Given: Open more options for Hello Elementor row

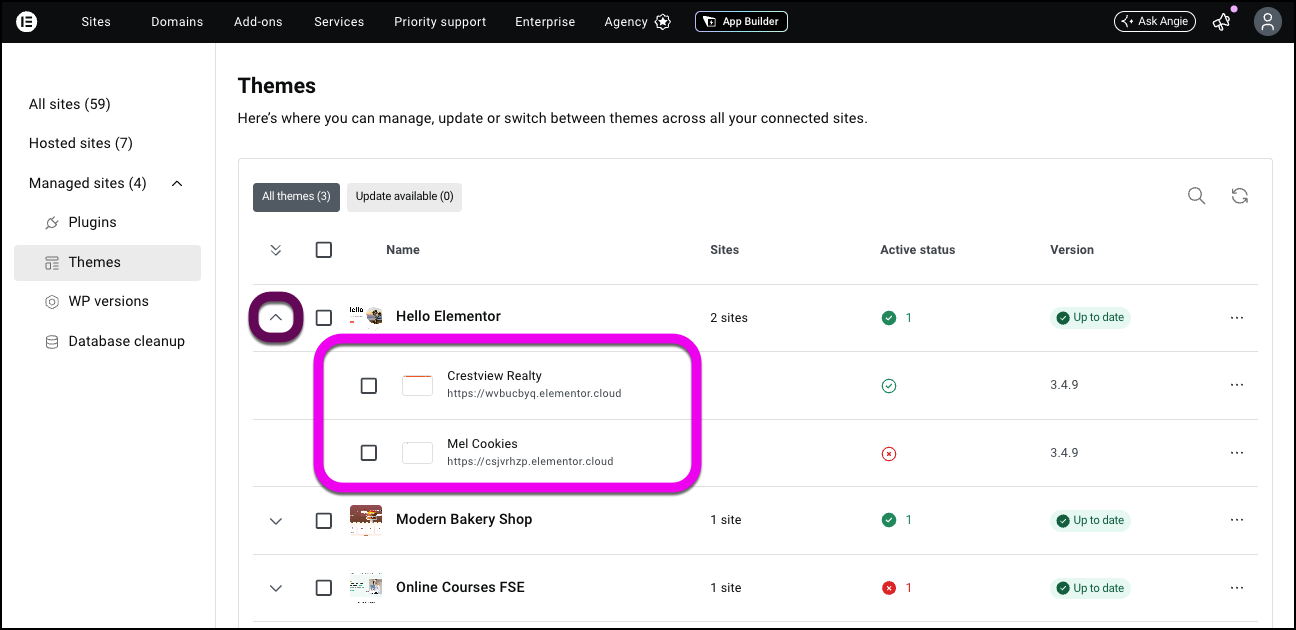Looking at the screenshot, I should point(1237,317).
